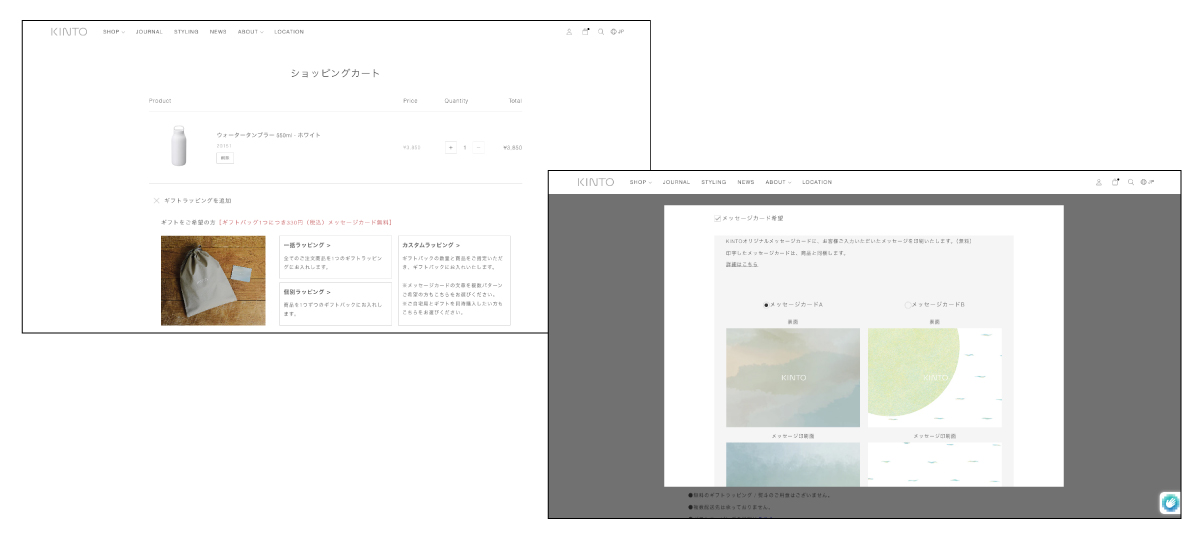Open LOCATION in the cart window
The width and height of the screenshot is (1200, 535).
(x=289, y=32)
